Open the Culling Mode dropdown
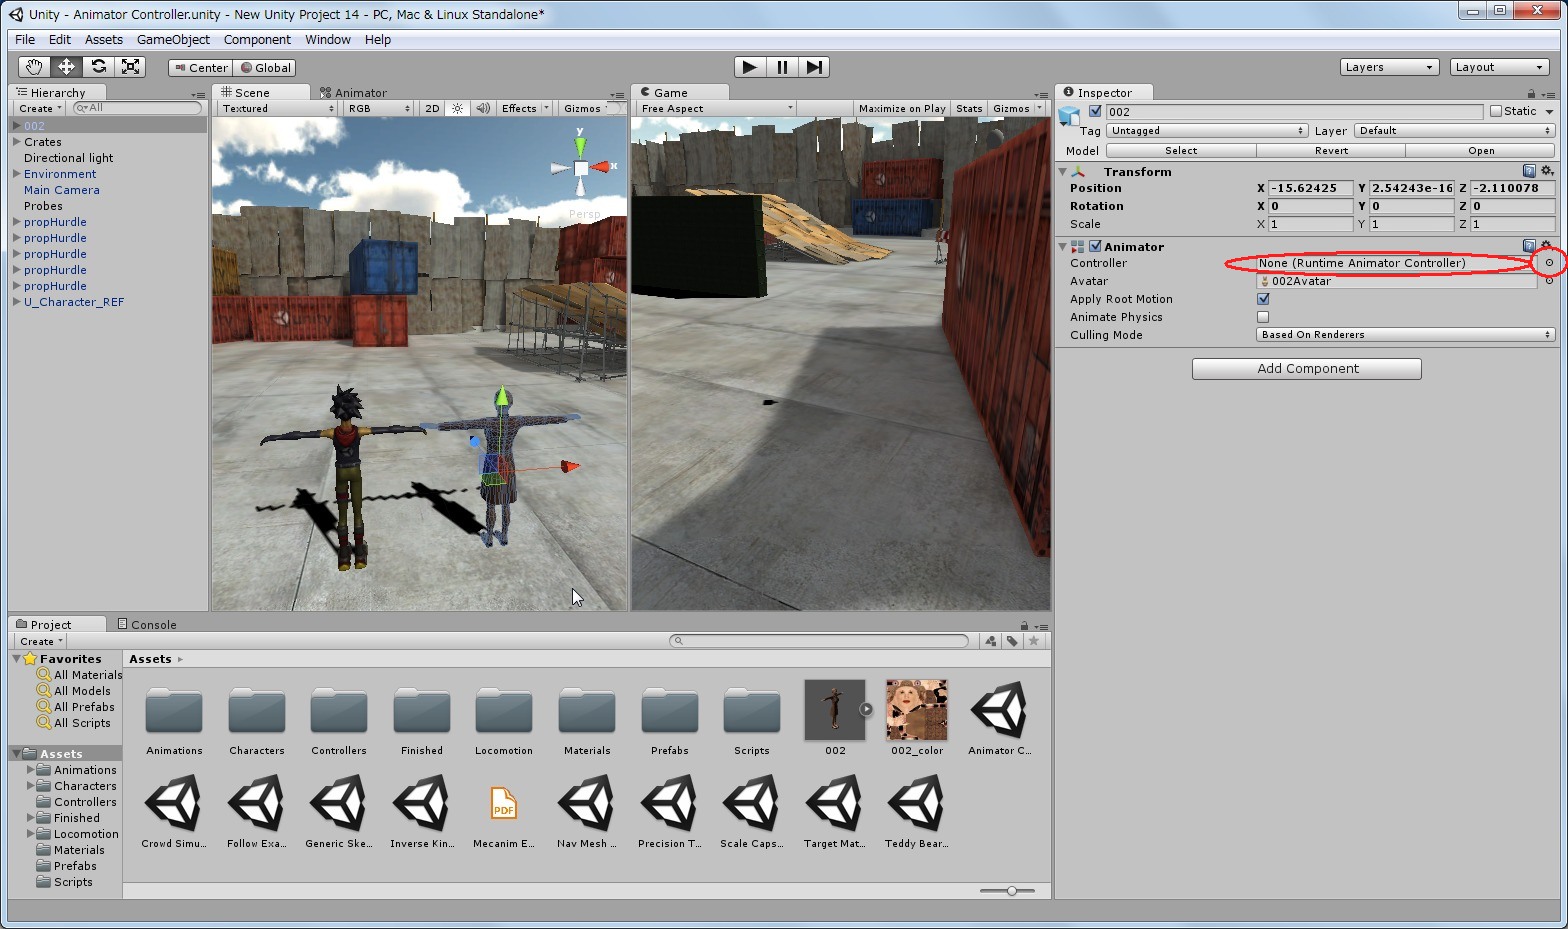This screenshot has width=1568, height=929. pos(1405,335)
